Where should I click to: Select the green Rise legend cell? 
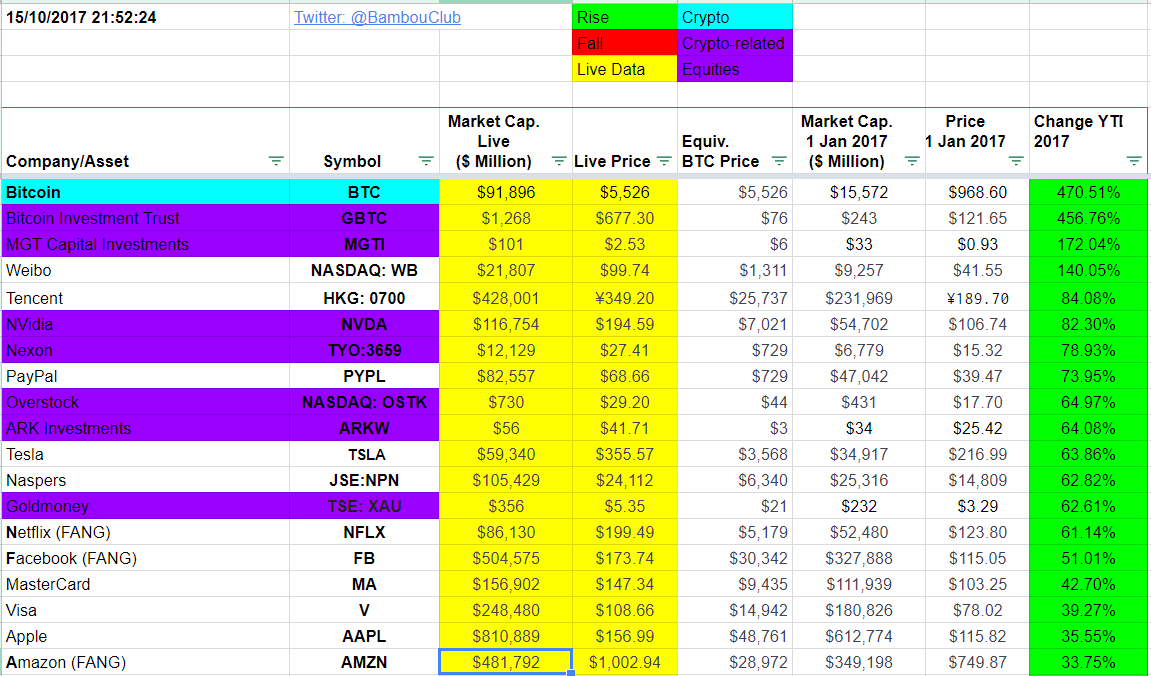click(x=625, y=17)
